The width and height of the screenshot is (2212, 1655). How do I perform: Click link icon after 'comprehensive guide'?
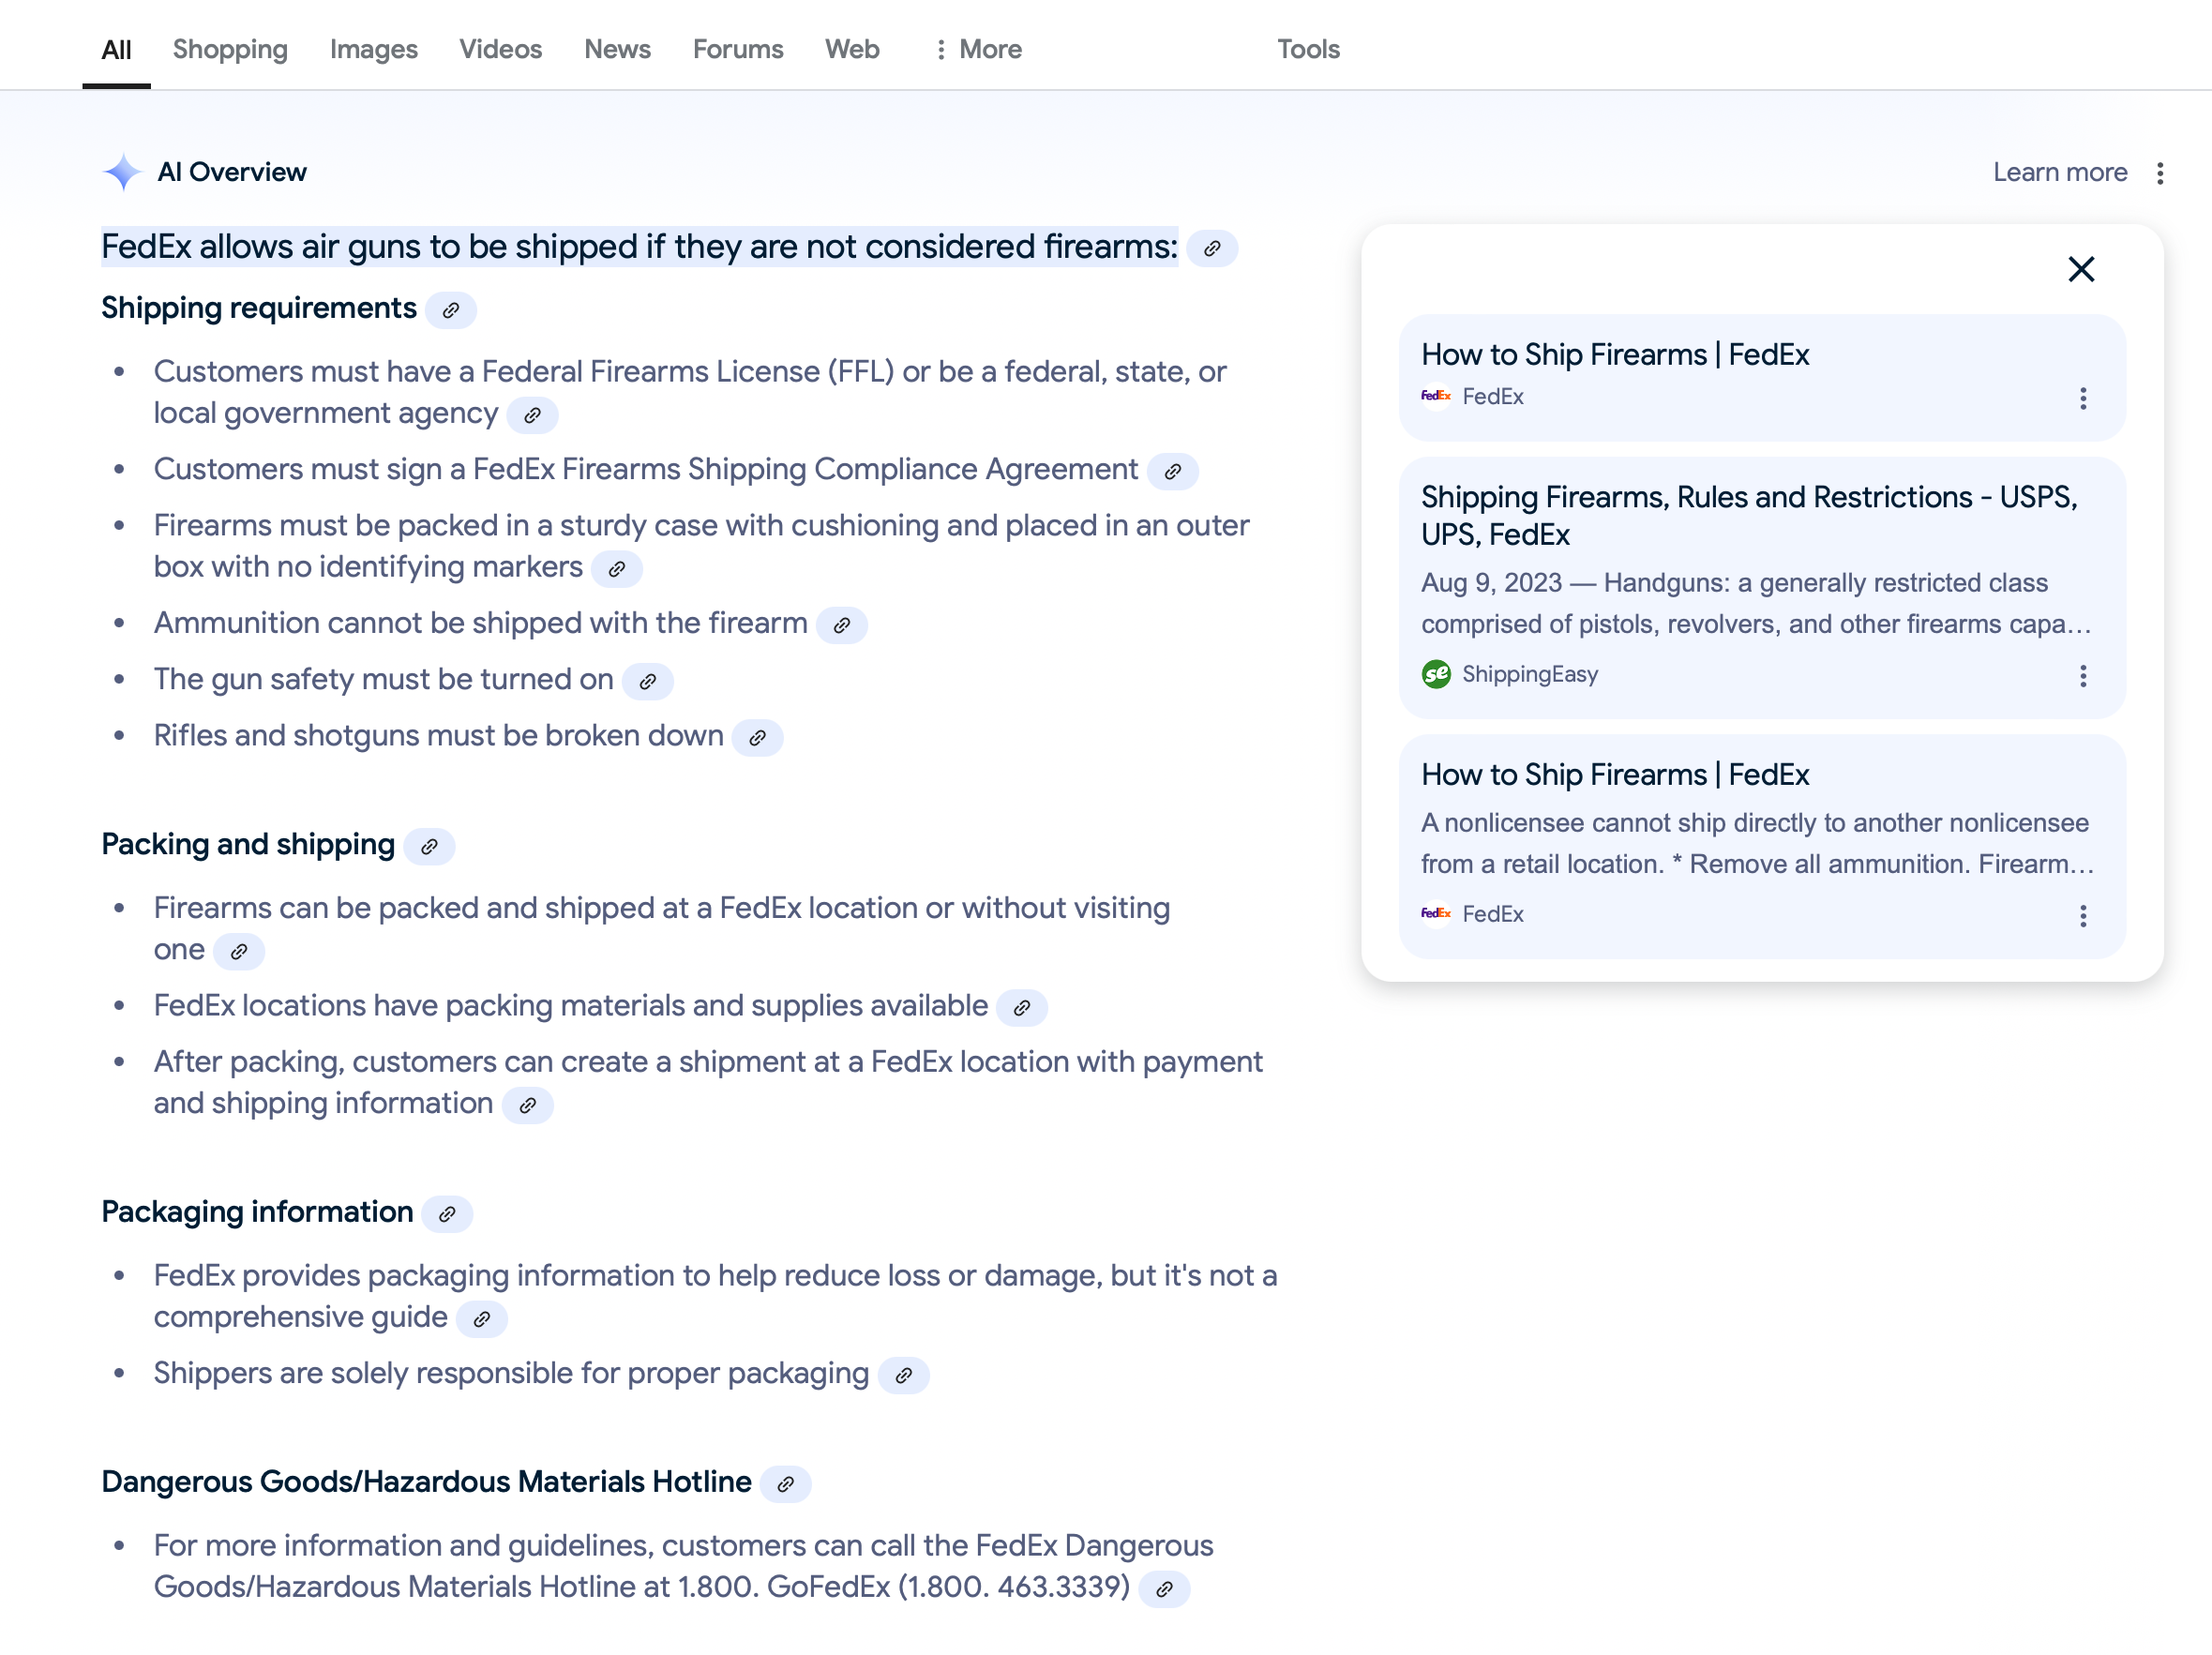coord(482,1319)
